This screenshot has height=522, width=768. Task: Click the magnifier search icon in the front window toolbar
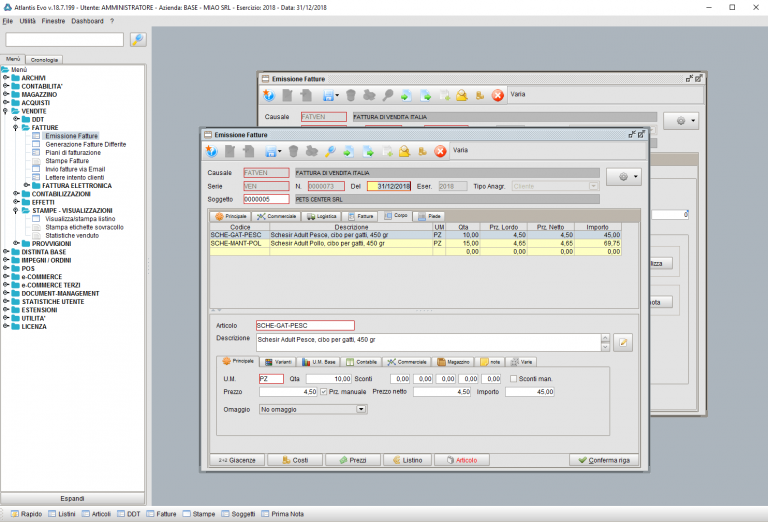pyautogui.click(x=331, y=151)
